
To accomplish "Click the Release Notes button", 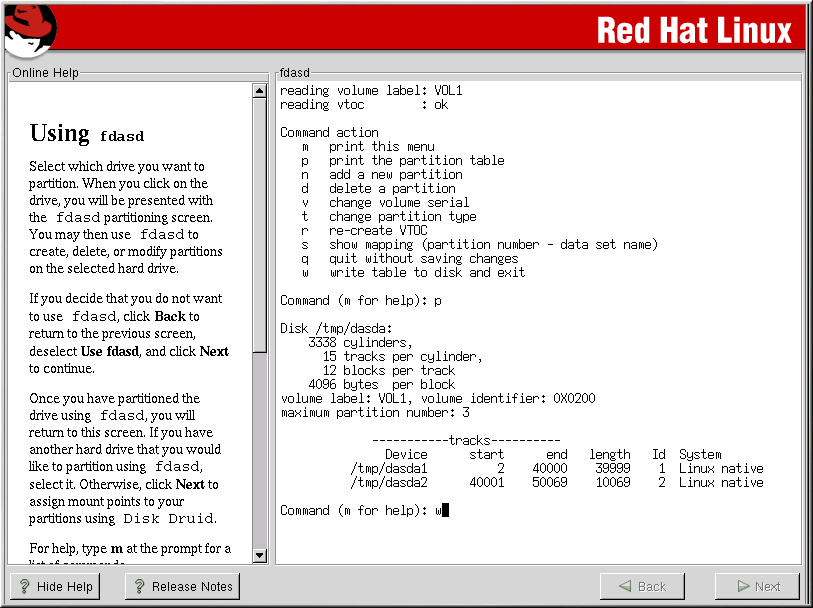I will (181, 586).
